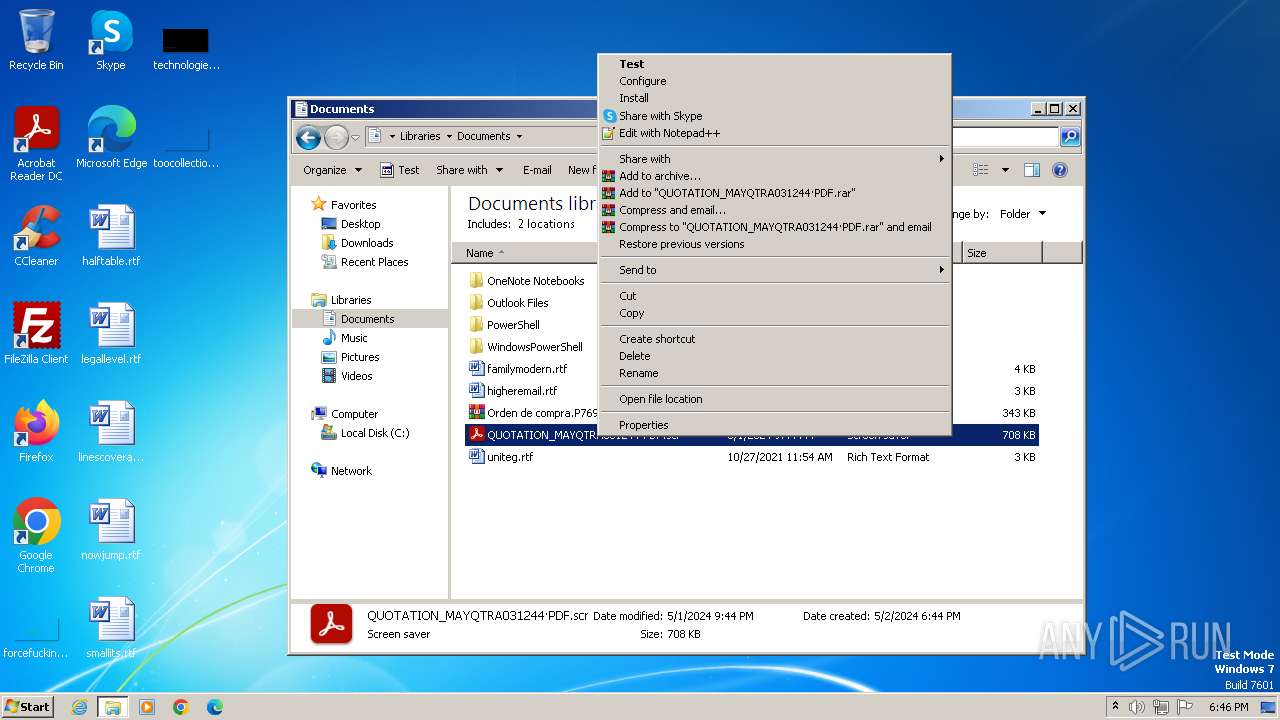Viewport: 1280px width, 720px height.
Task: Select halftable.rtf desktop file
Action: click(x=111, y=235)
